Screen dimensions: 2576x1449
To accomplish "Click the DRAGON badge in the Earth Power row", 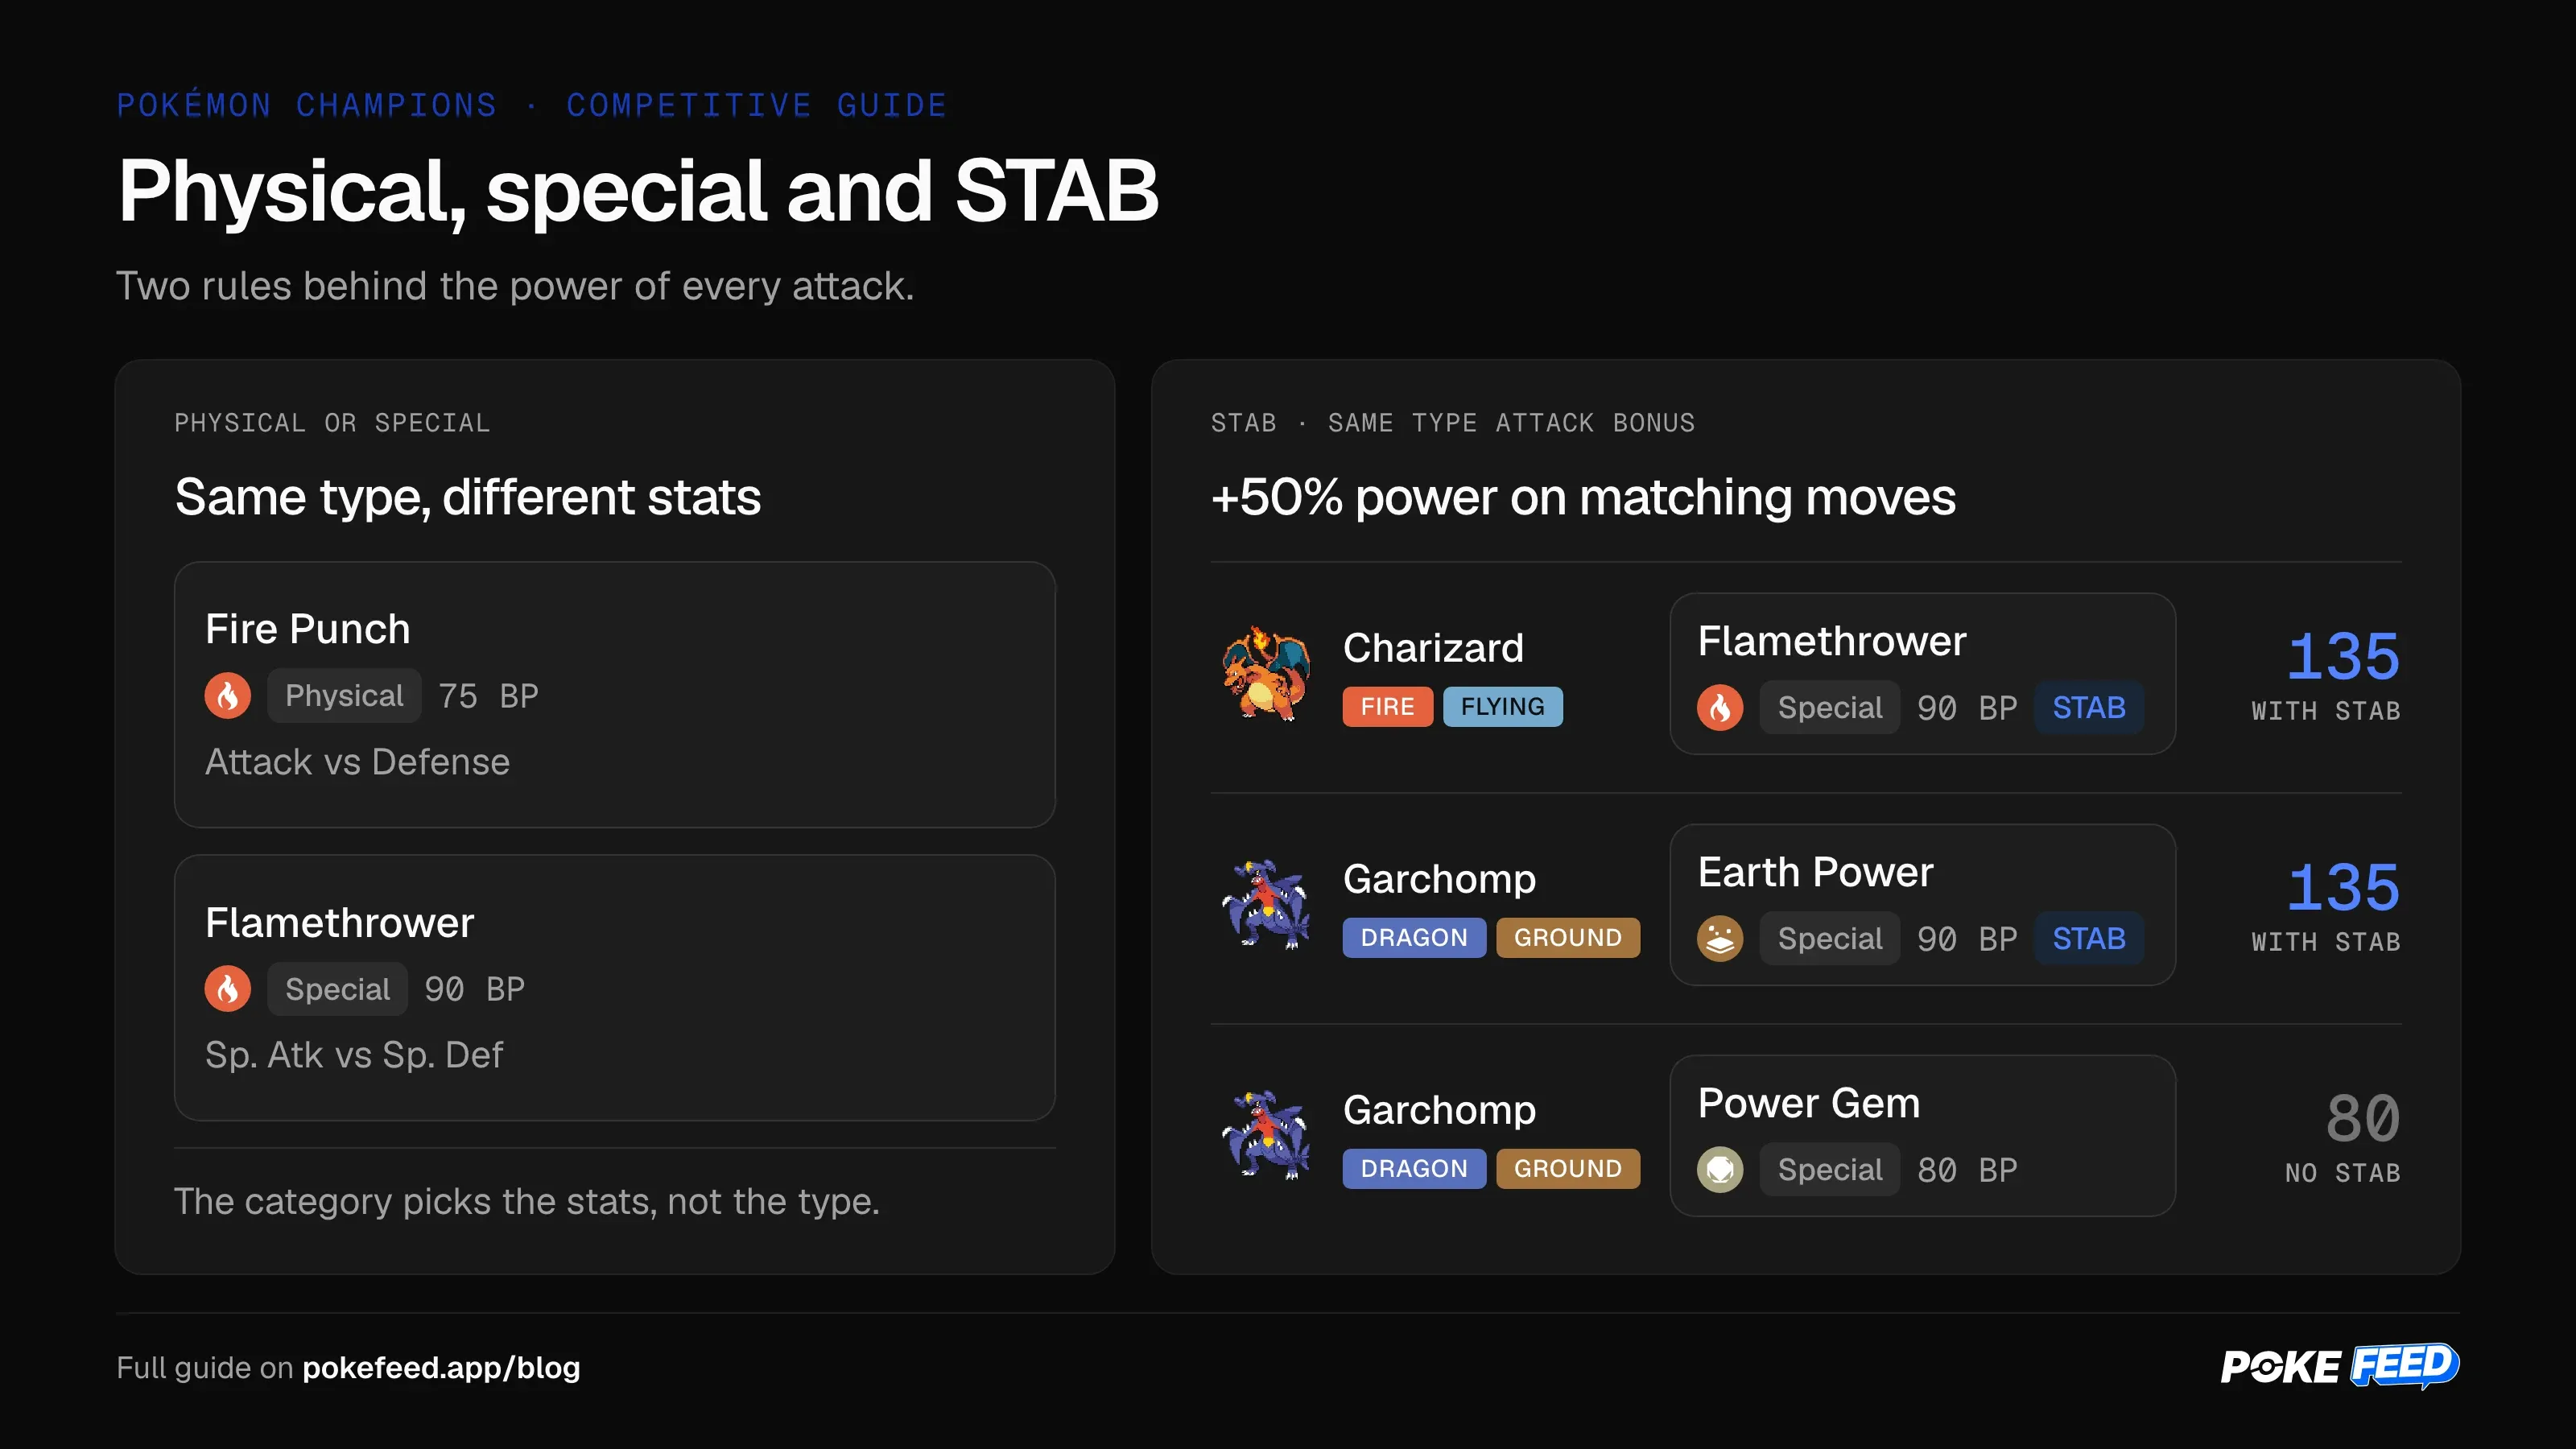I will coord(1414,937).
